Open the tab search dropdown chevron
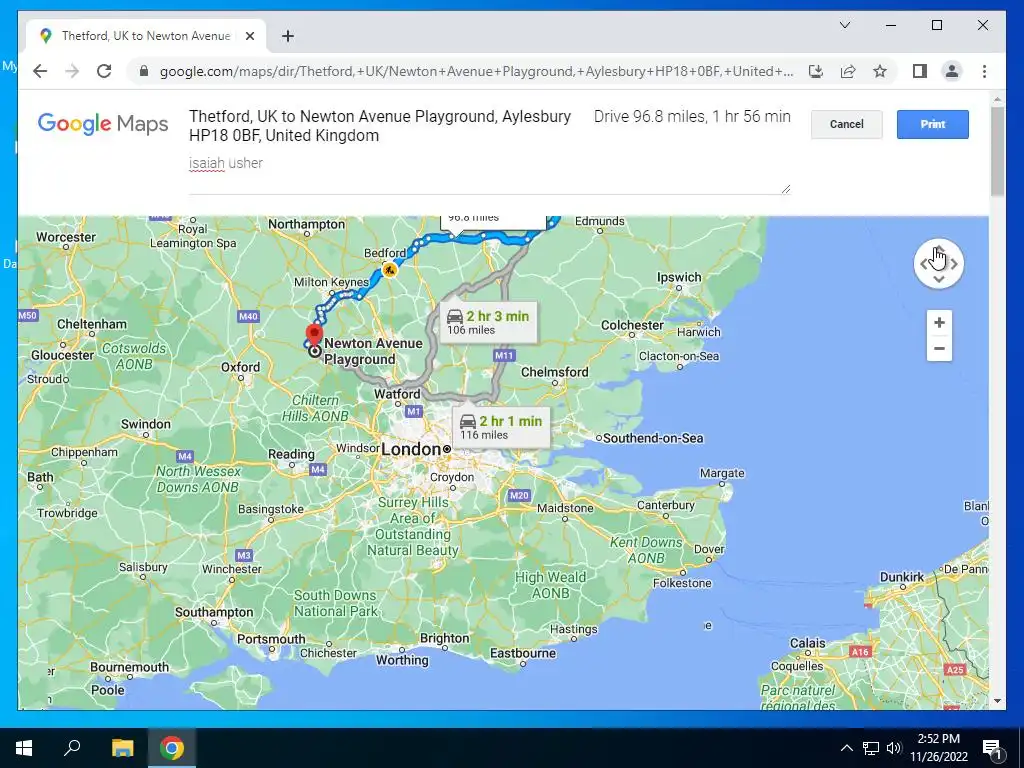The height and width of the screenshot is (768, 1024). 844,25
